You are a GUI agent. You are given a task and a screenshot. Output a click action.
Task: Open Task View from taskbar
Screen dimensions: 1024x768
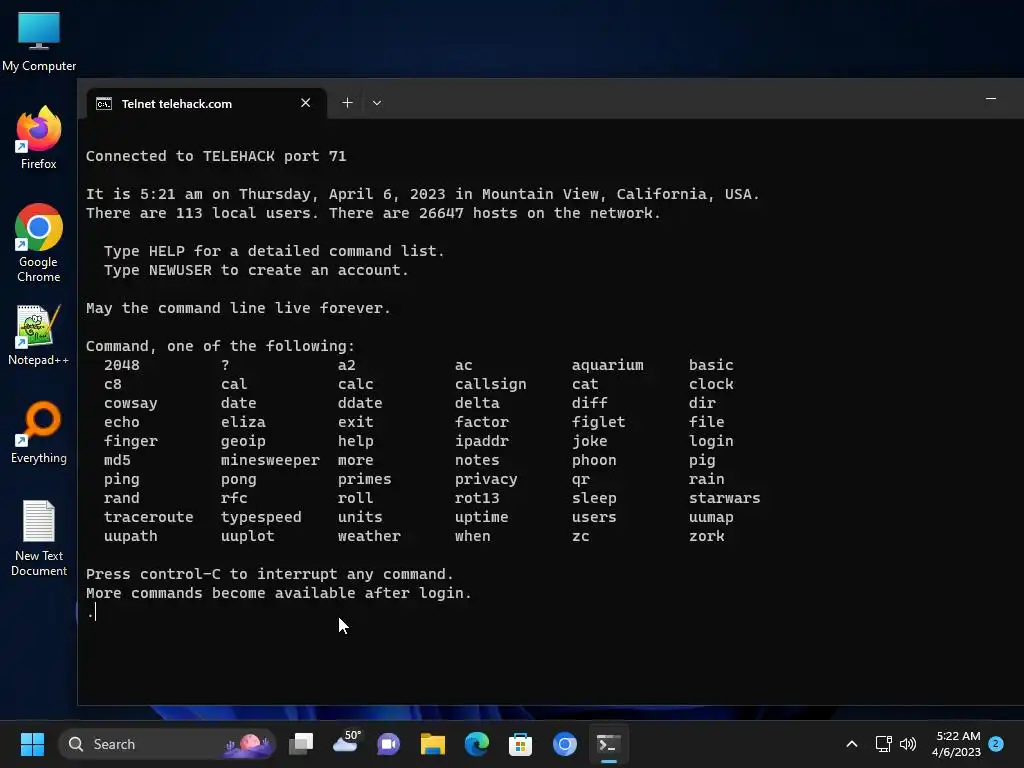[x=301, y=744]
